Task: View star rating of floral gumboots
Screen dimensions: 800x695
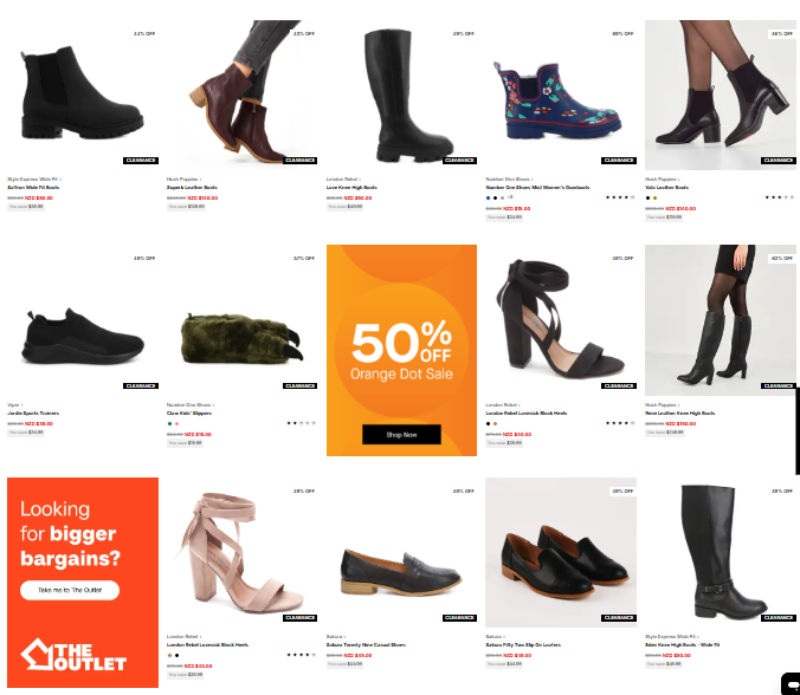Action: (x=620, y=197)
